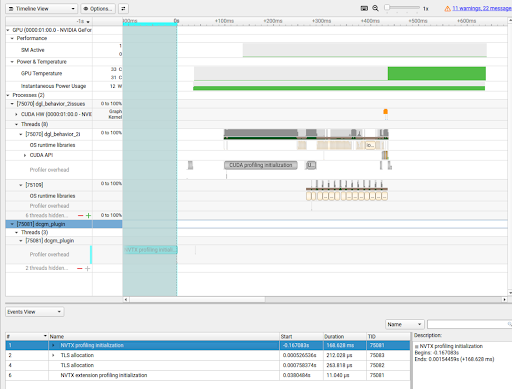Hide more threads with red minus near 6 threads hidden
Viewport: 512px width, 389px height.
[80, 216]
